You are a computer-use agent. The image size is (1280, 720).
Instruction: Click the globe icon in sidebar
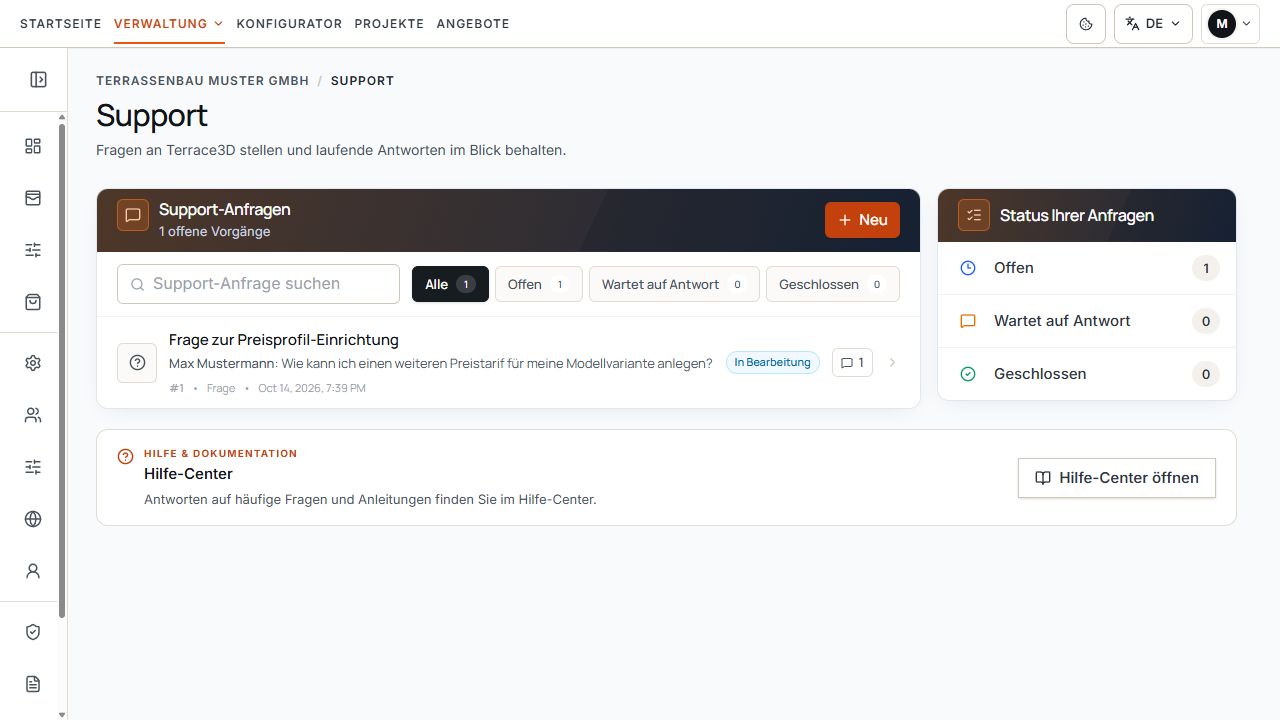[x=33, y=519]
